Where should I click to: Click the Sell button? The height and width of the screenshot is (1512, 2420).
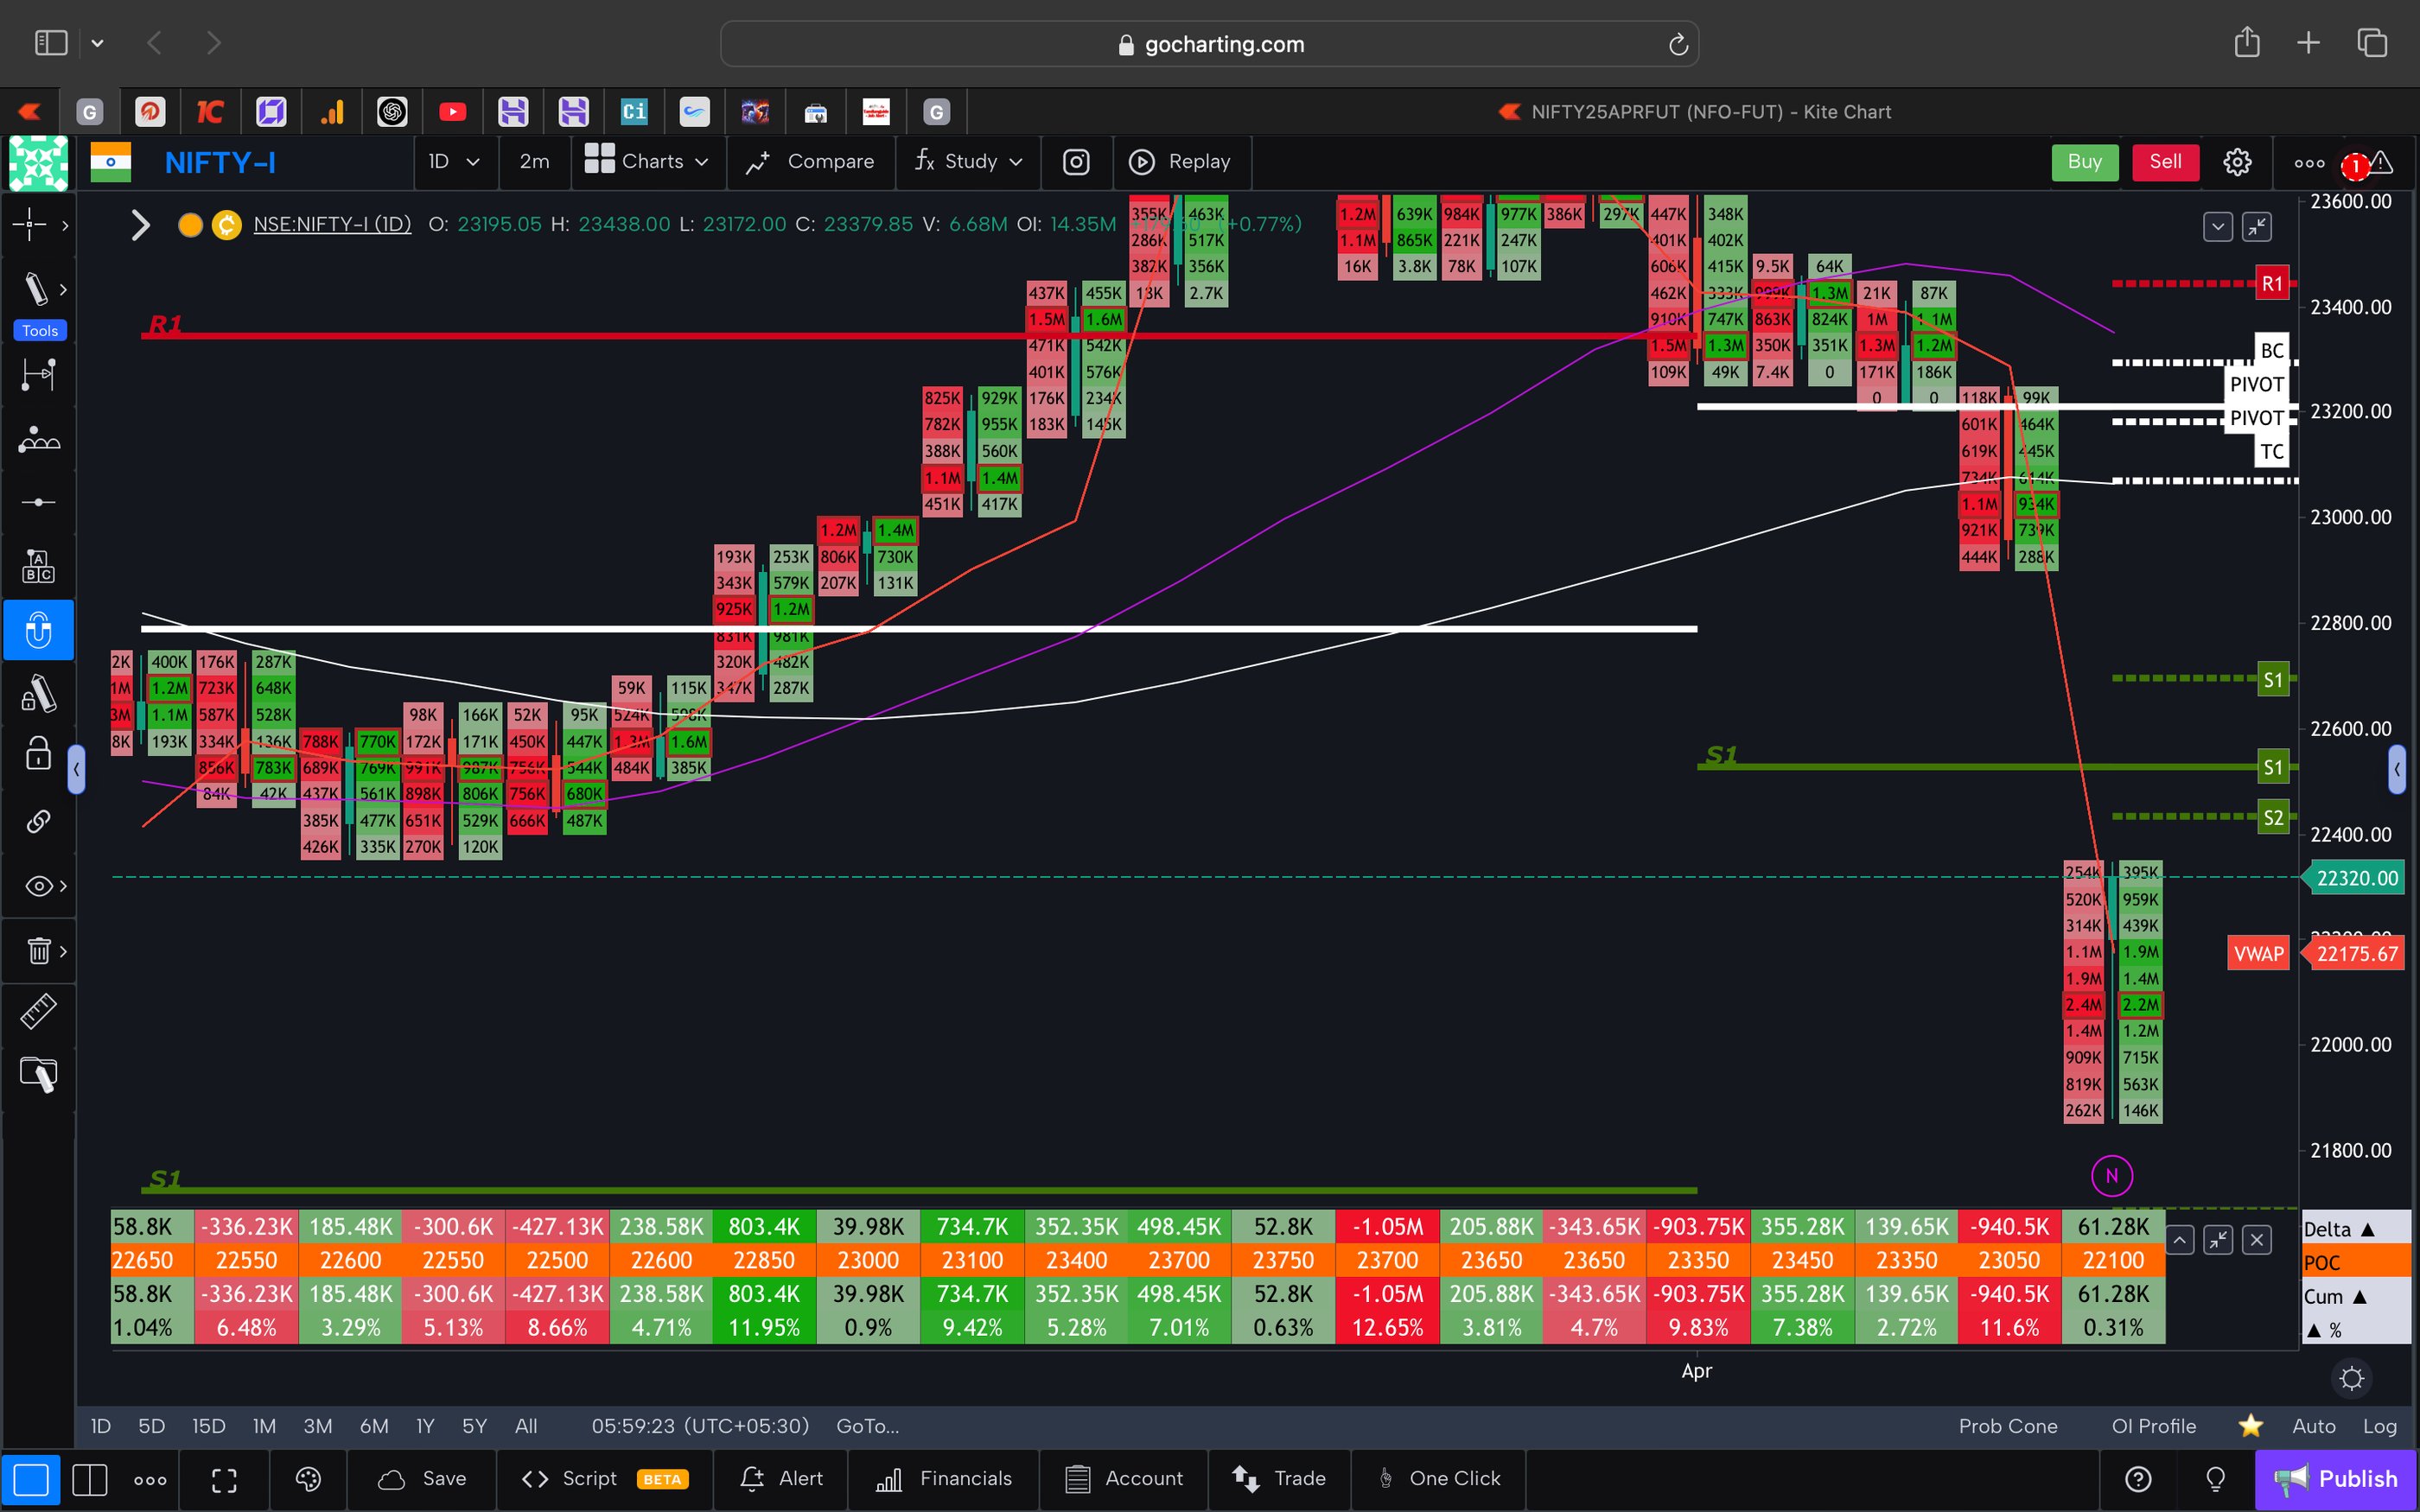pos(2164,162)
